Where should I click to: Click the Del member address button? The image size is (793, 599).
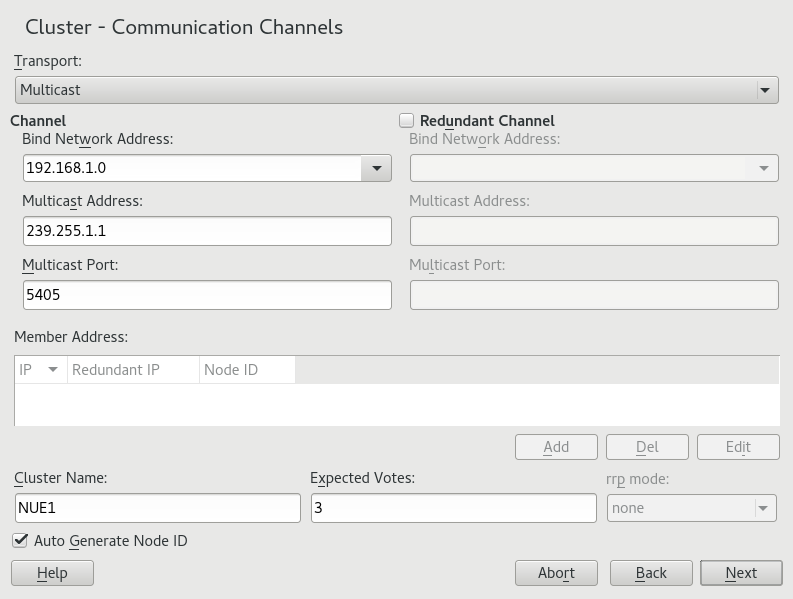[647, 447]
